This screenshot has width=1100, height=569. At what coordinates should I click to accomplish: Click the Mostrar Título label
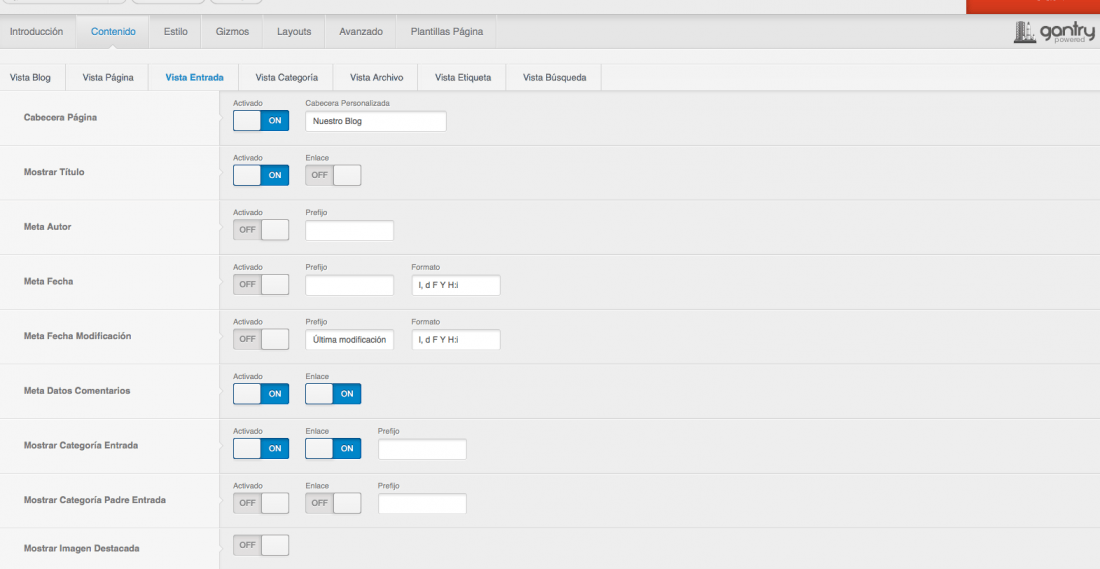[x=54, y=172]
